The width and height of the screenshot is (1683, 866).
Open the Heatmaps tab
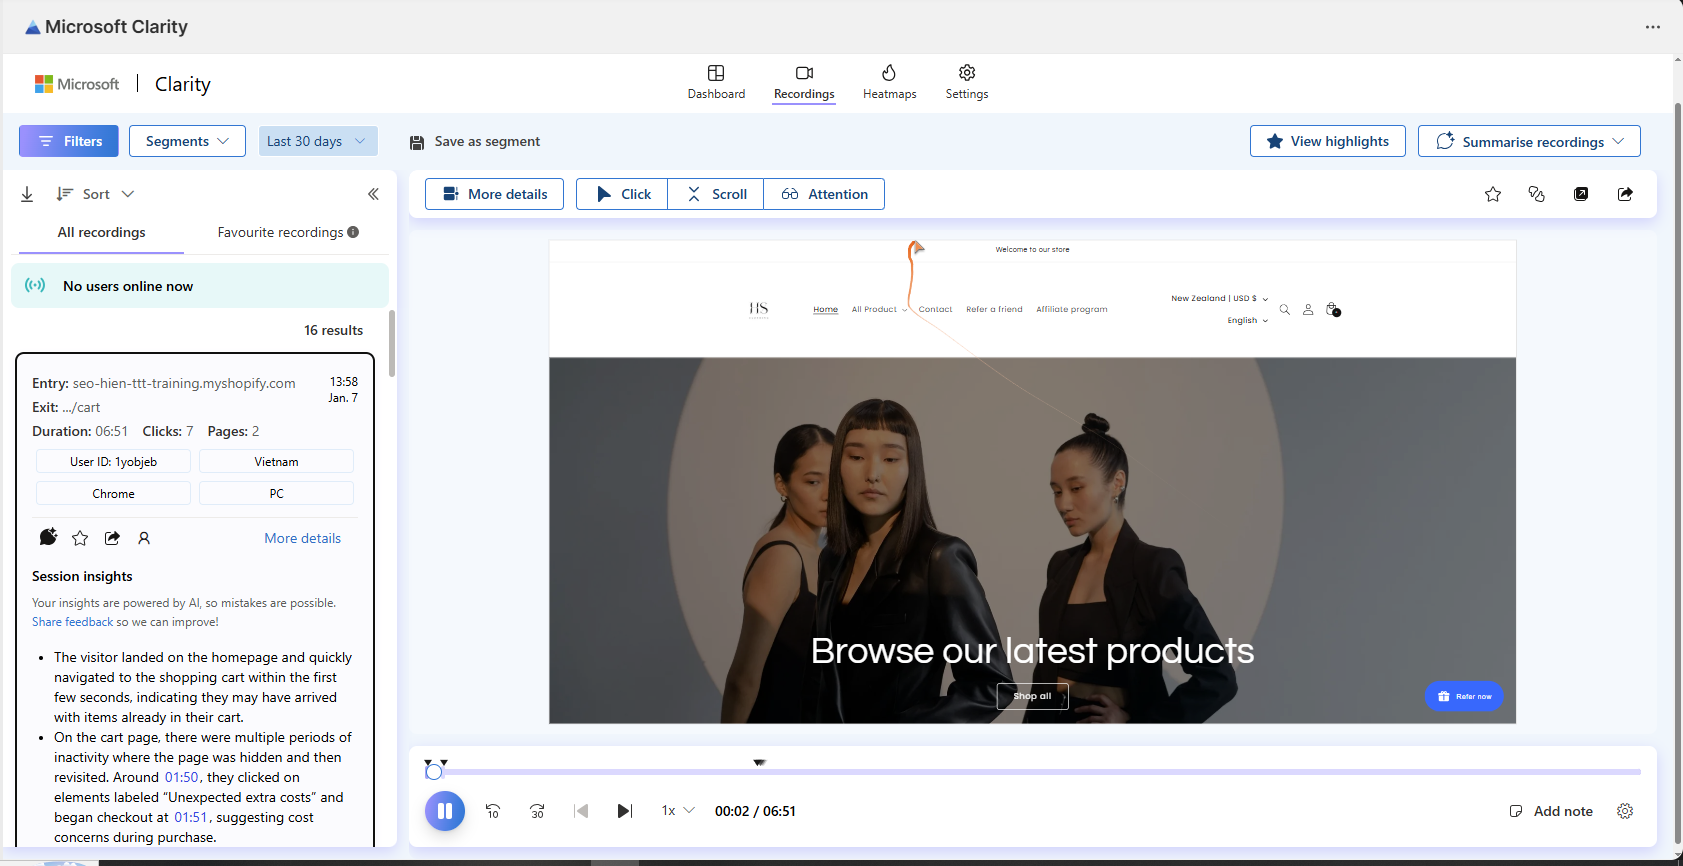(x=889, y=82)
